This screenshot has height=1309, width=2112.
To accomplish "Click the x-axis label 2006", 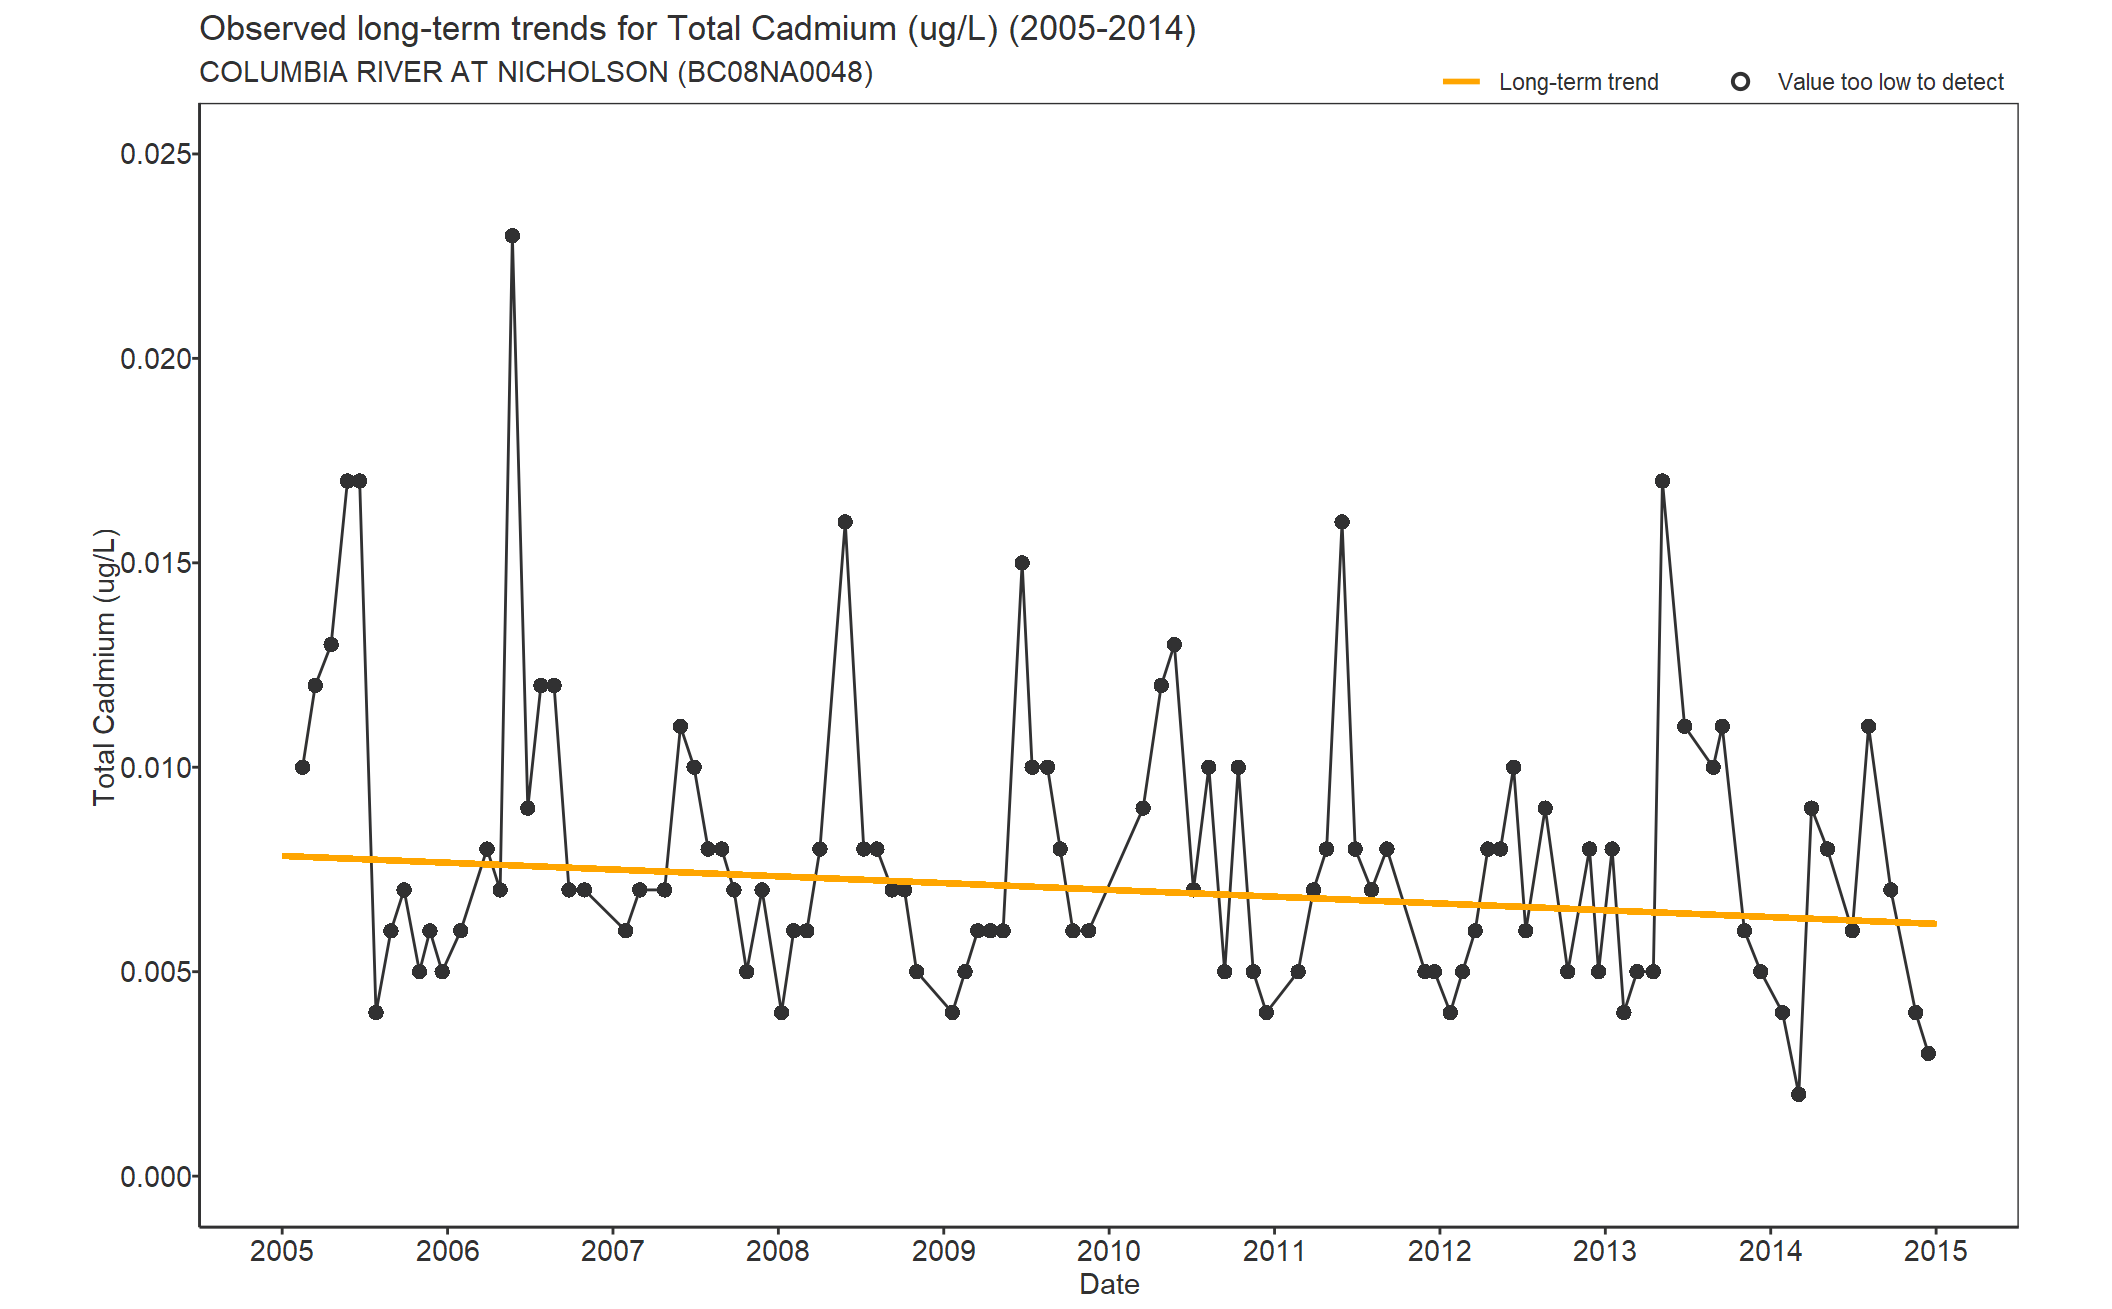I will 447,1251.
